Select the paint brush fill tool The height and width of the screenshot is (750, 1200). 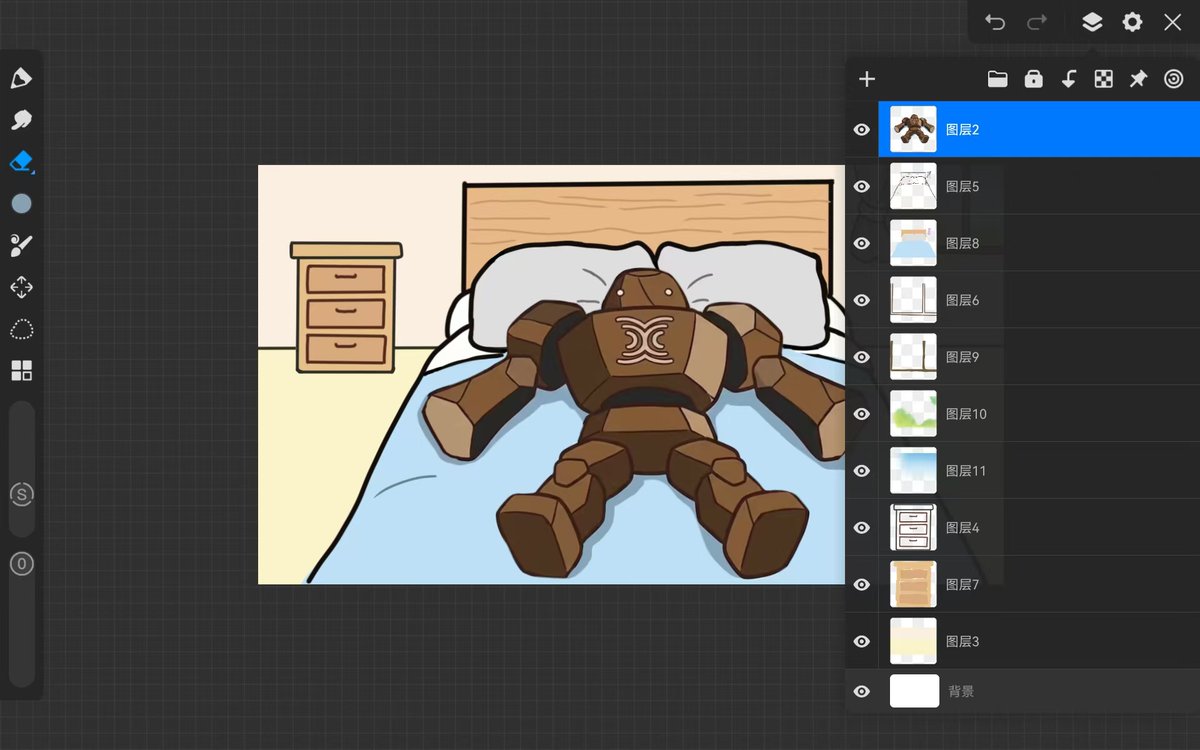[x=21, y=246]
